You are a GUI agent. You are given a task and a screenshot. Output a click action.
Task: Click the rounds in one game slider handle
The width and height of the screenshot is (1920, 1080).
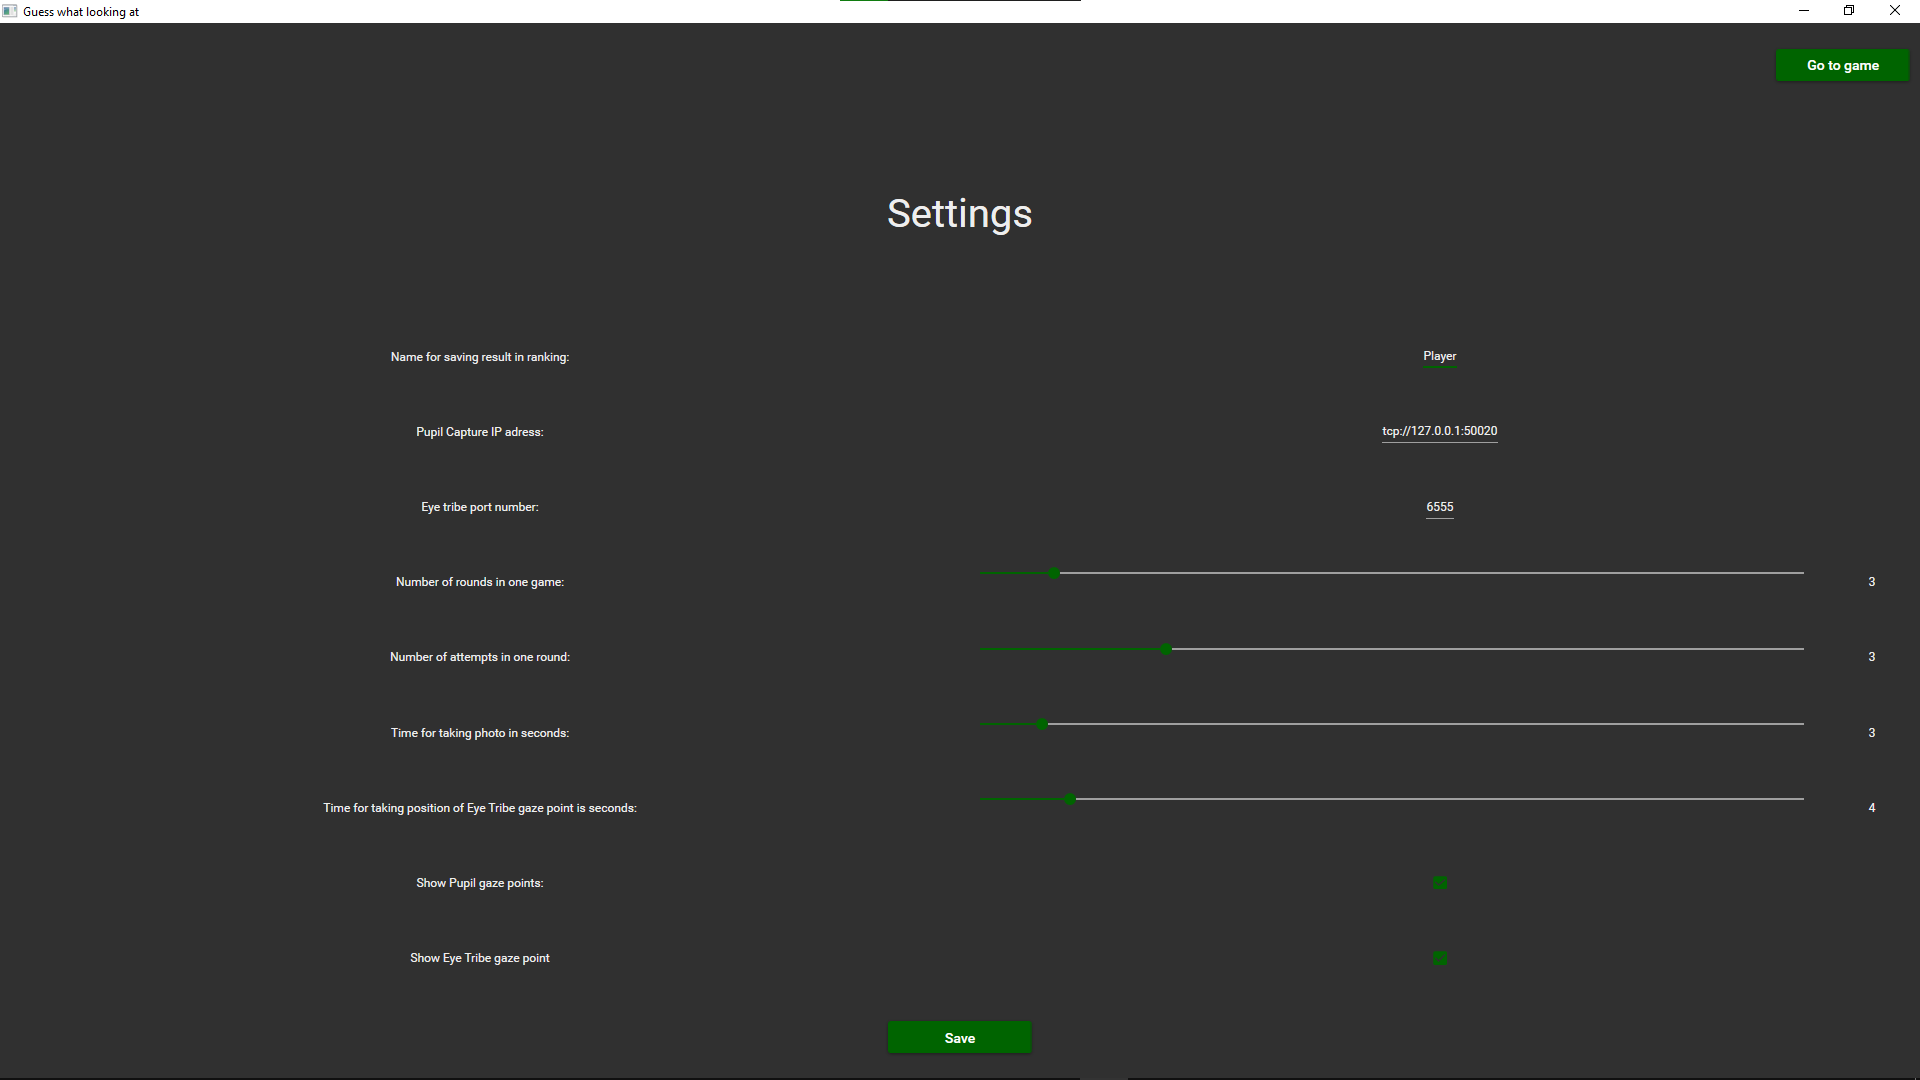1054,573
